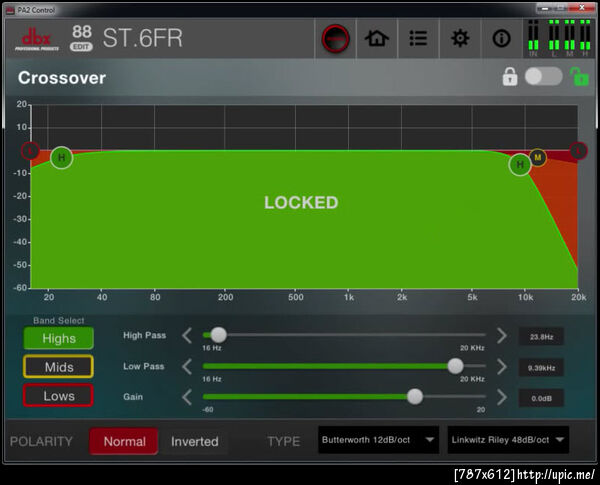
Task: Open the Linkwitz Riley 48dB/oct type dropdown
Action: (x=508, y=440)
